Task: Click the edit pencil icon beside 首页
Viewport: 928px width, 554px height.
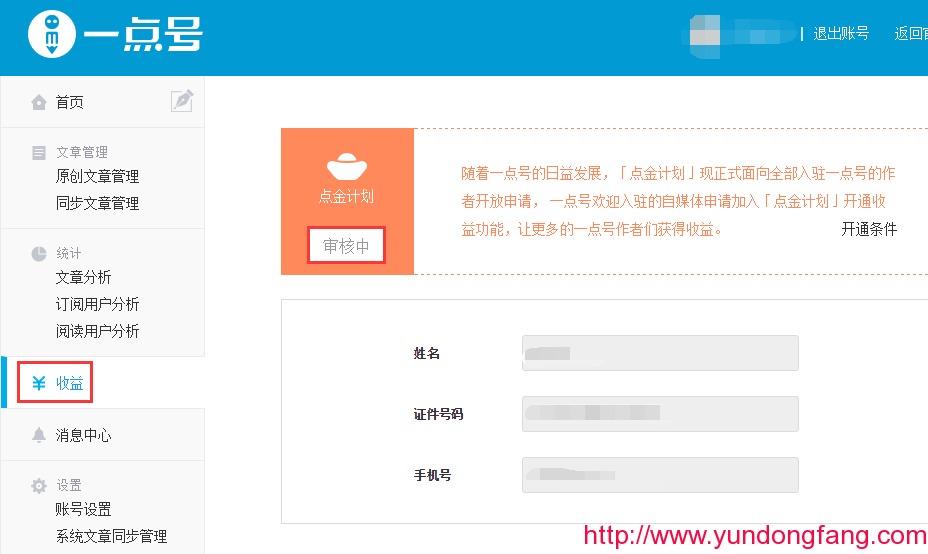Action: (x=181, y=101)
